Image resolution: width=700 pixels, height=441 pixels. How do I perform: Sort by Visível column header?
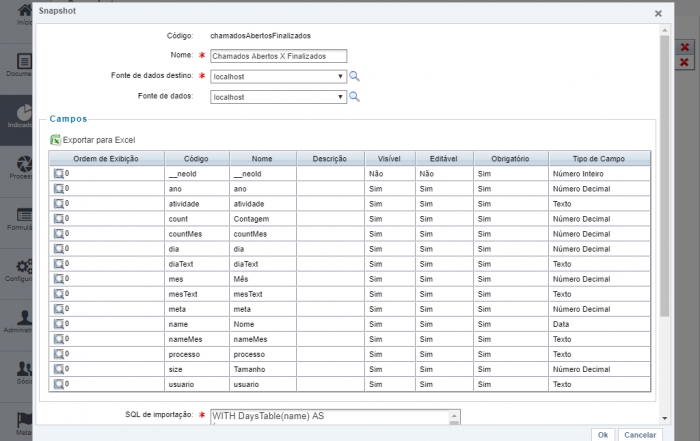(x=389, y=158)
